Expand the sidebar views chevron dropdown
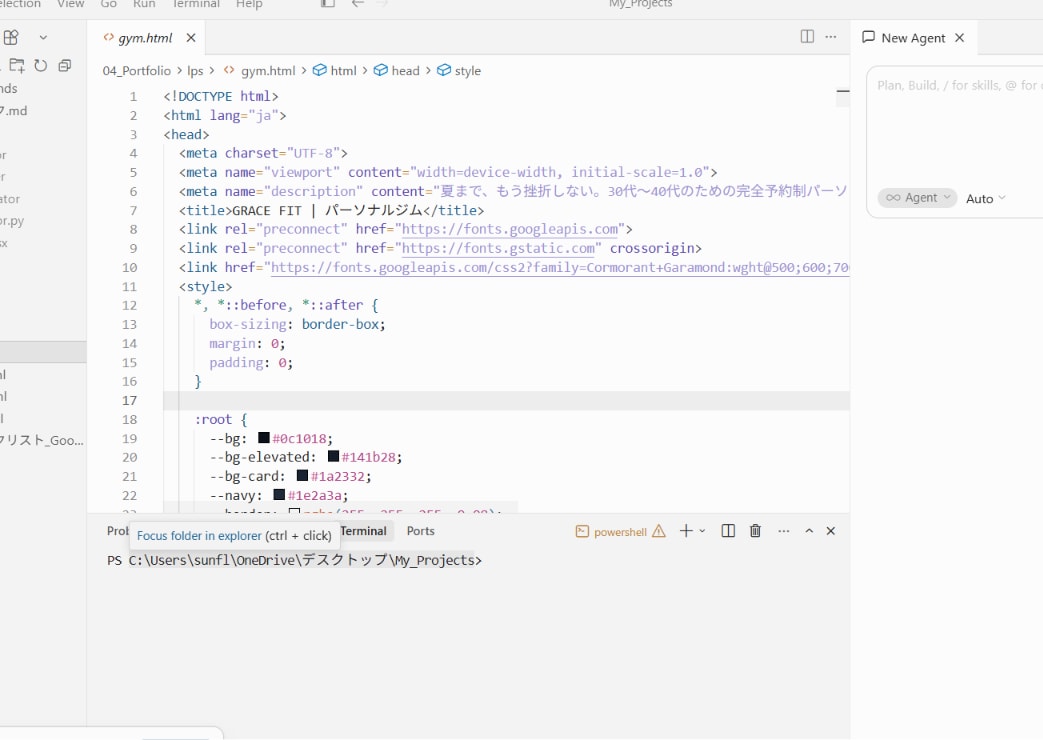 (43, 38)
